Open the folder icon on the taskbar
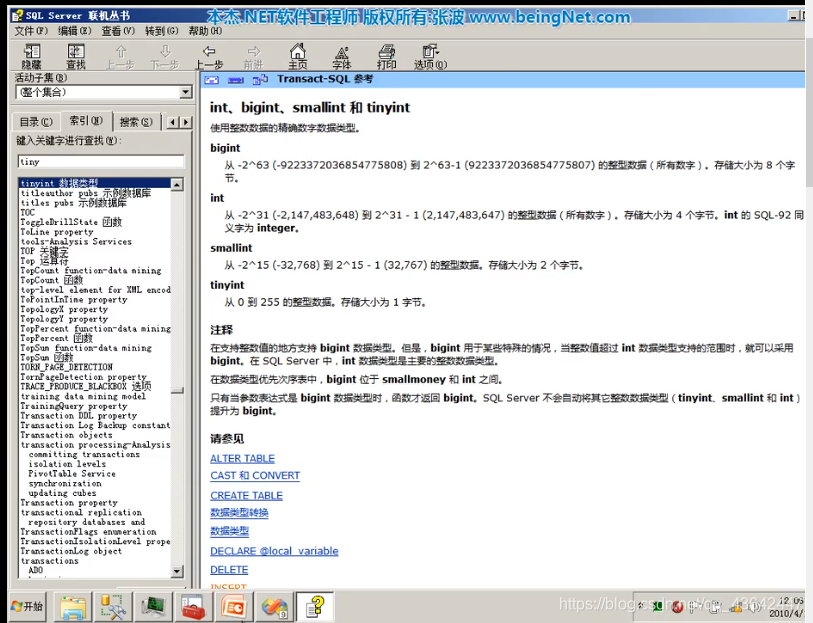The width and height of the screenshot is (813, 623). (x=73, y=606)
